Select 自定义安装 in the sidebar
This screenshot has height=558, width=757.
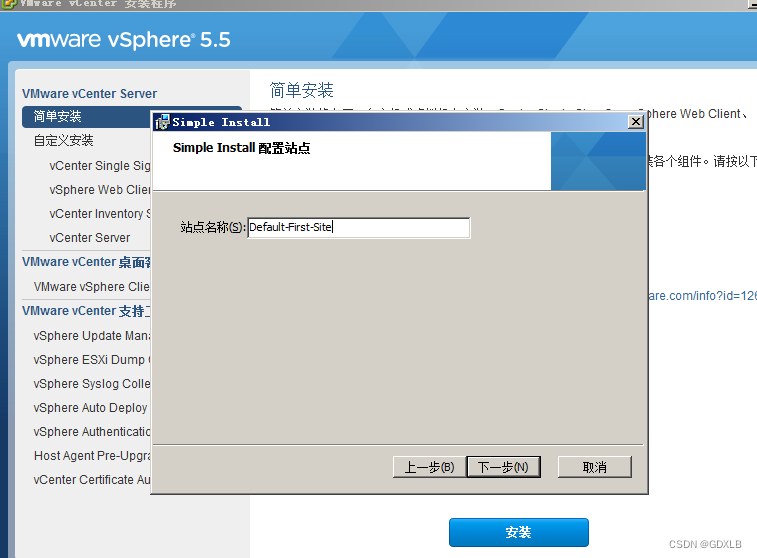click(x=63, y=140)
